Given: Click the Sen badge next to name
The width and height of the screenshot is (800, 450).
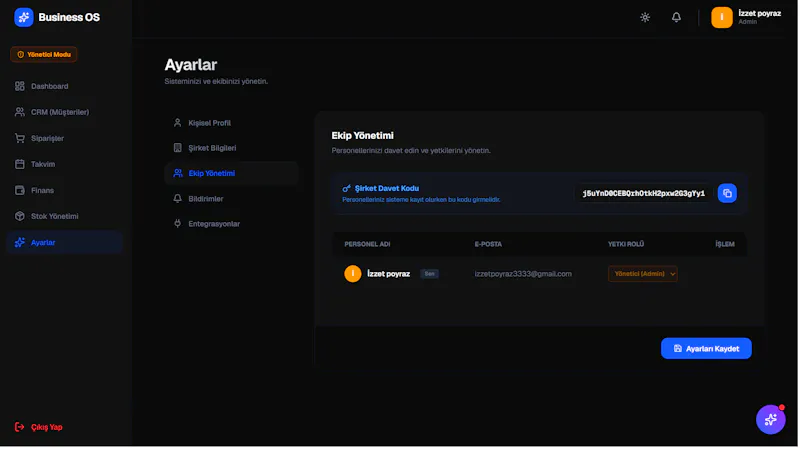Looking at the screenshot, I should (430, 274).
